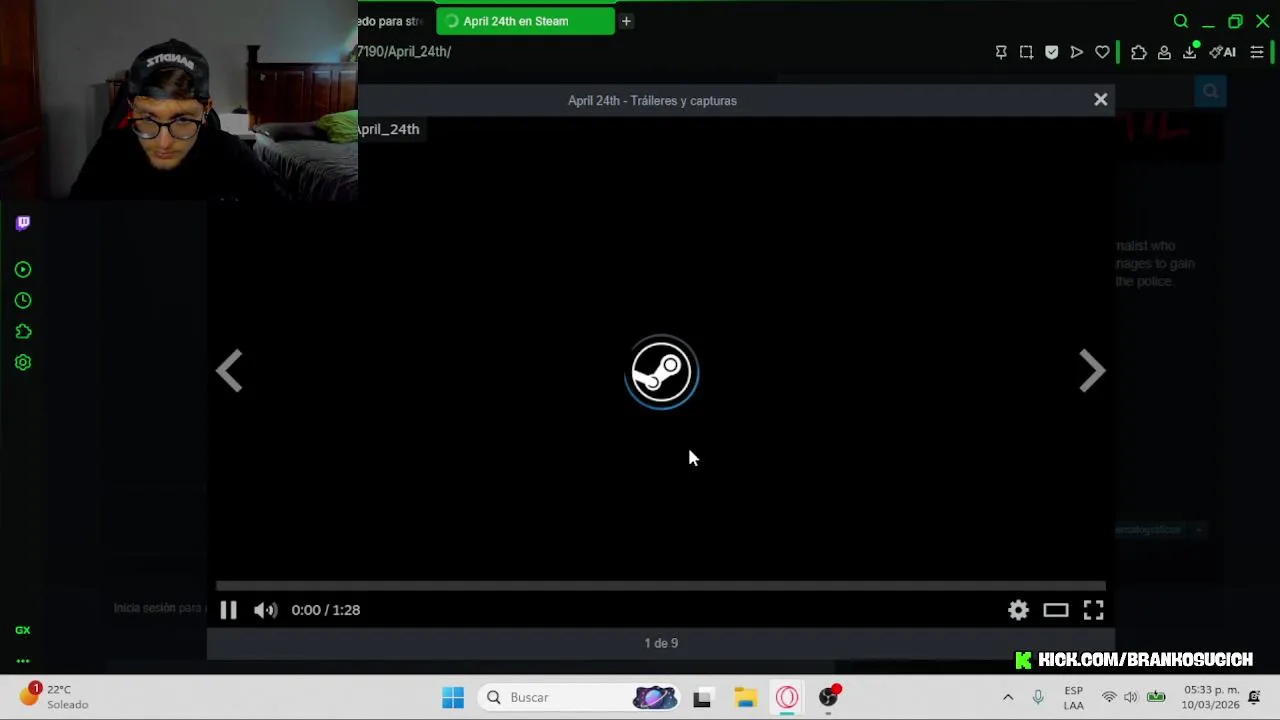The image size is (1280, 720).
Task: Bookmark page with heart icon
Action: [x=1102, y=52]
